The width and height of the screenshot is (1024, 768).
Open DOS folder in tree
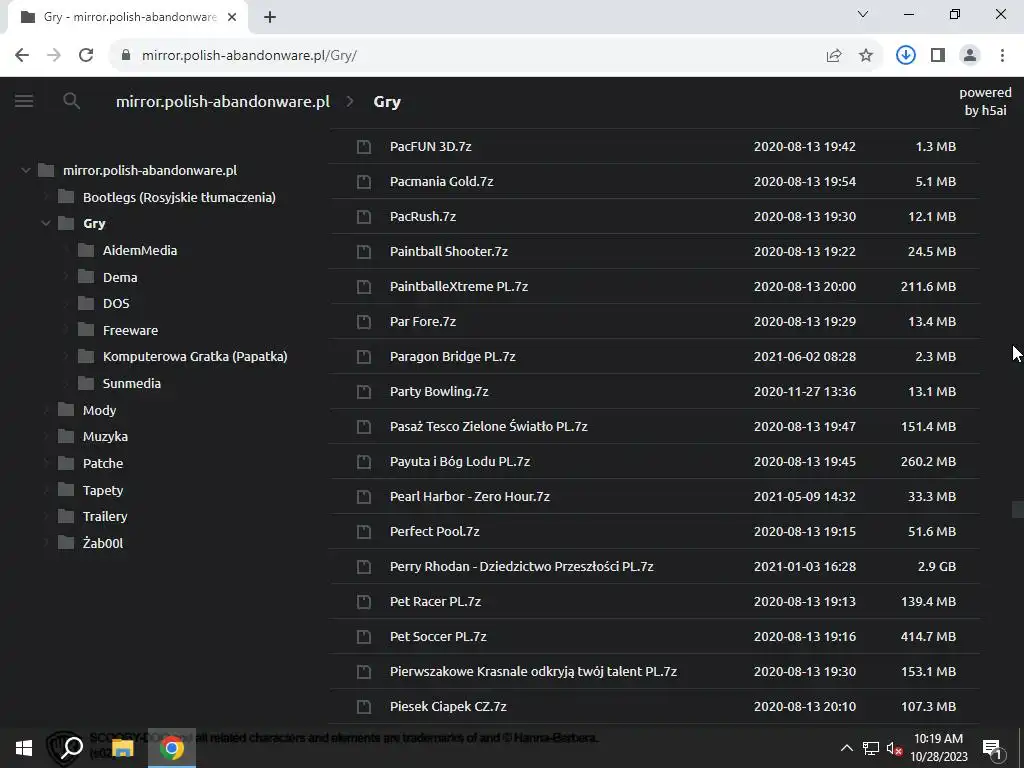tap(116, 304)
